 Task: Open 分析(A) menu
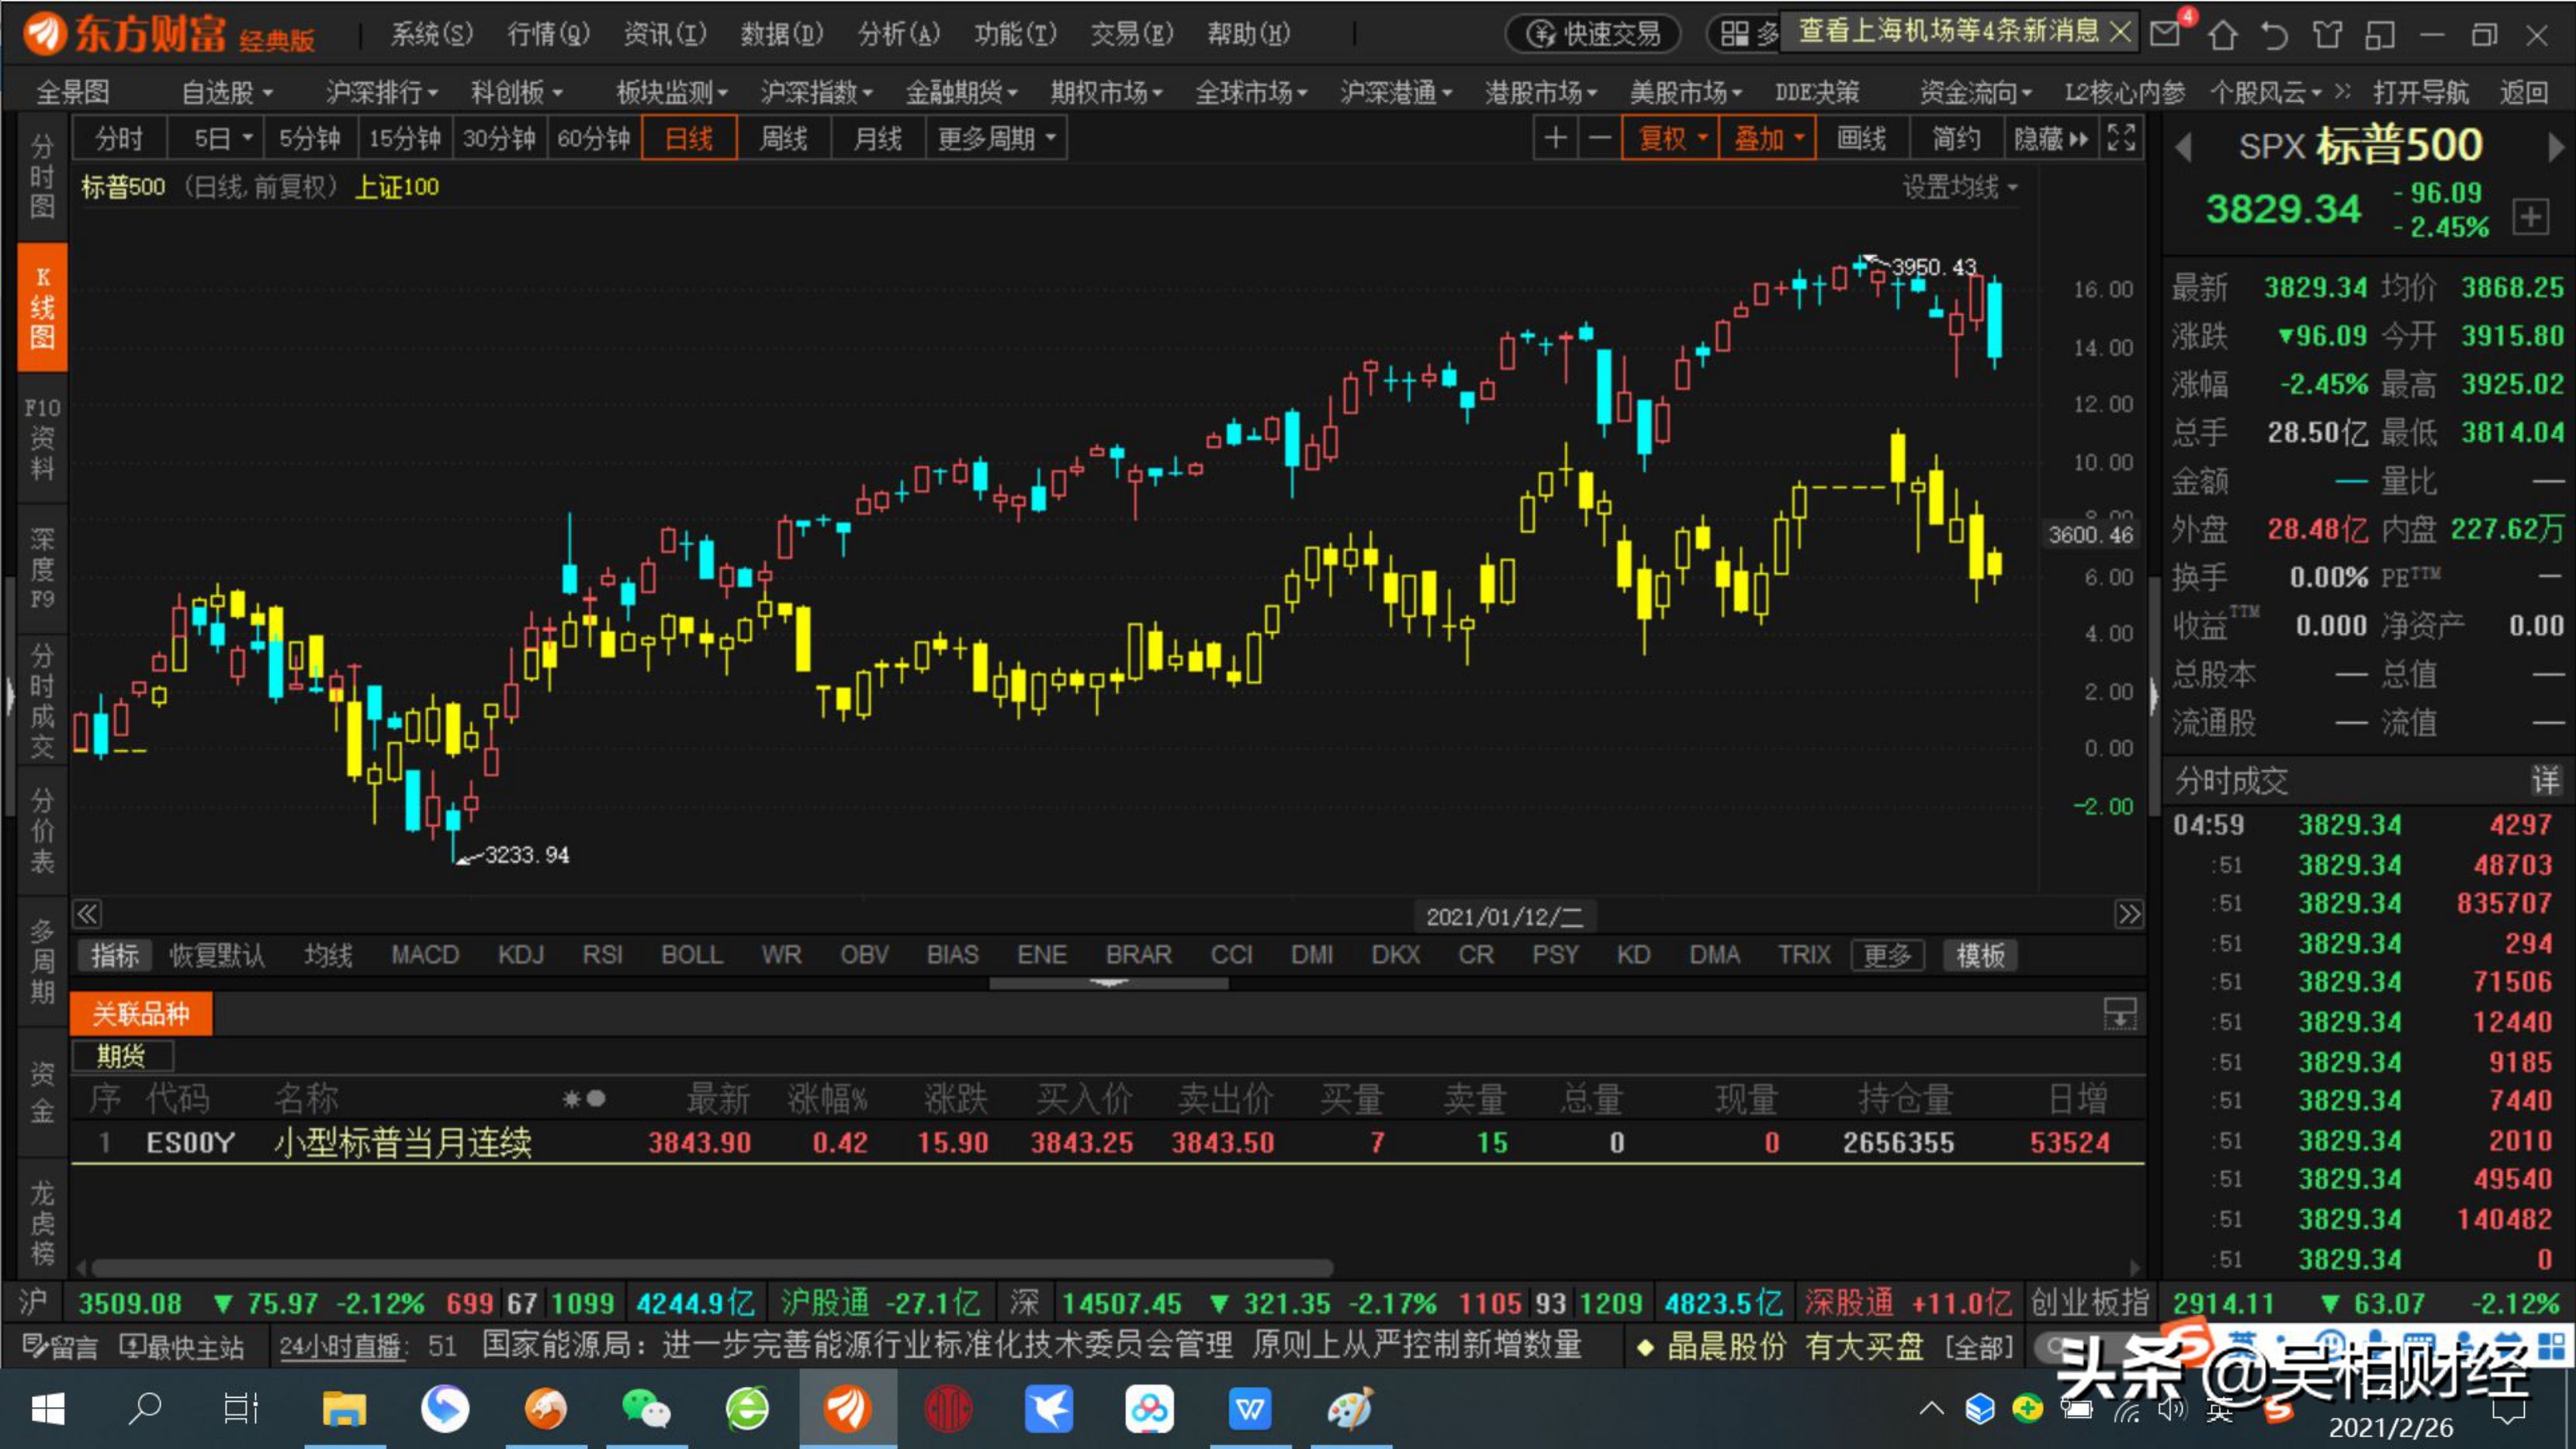click(898, 34)
